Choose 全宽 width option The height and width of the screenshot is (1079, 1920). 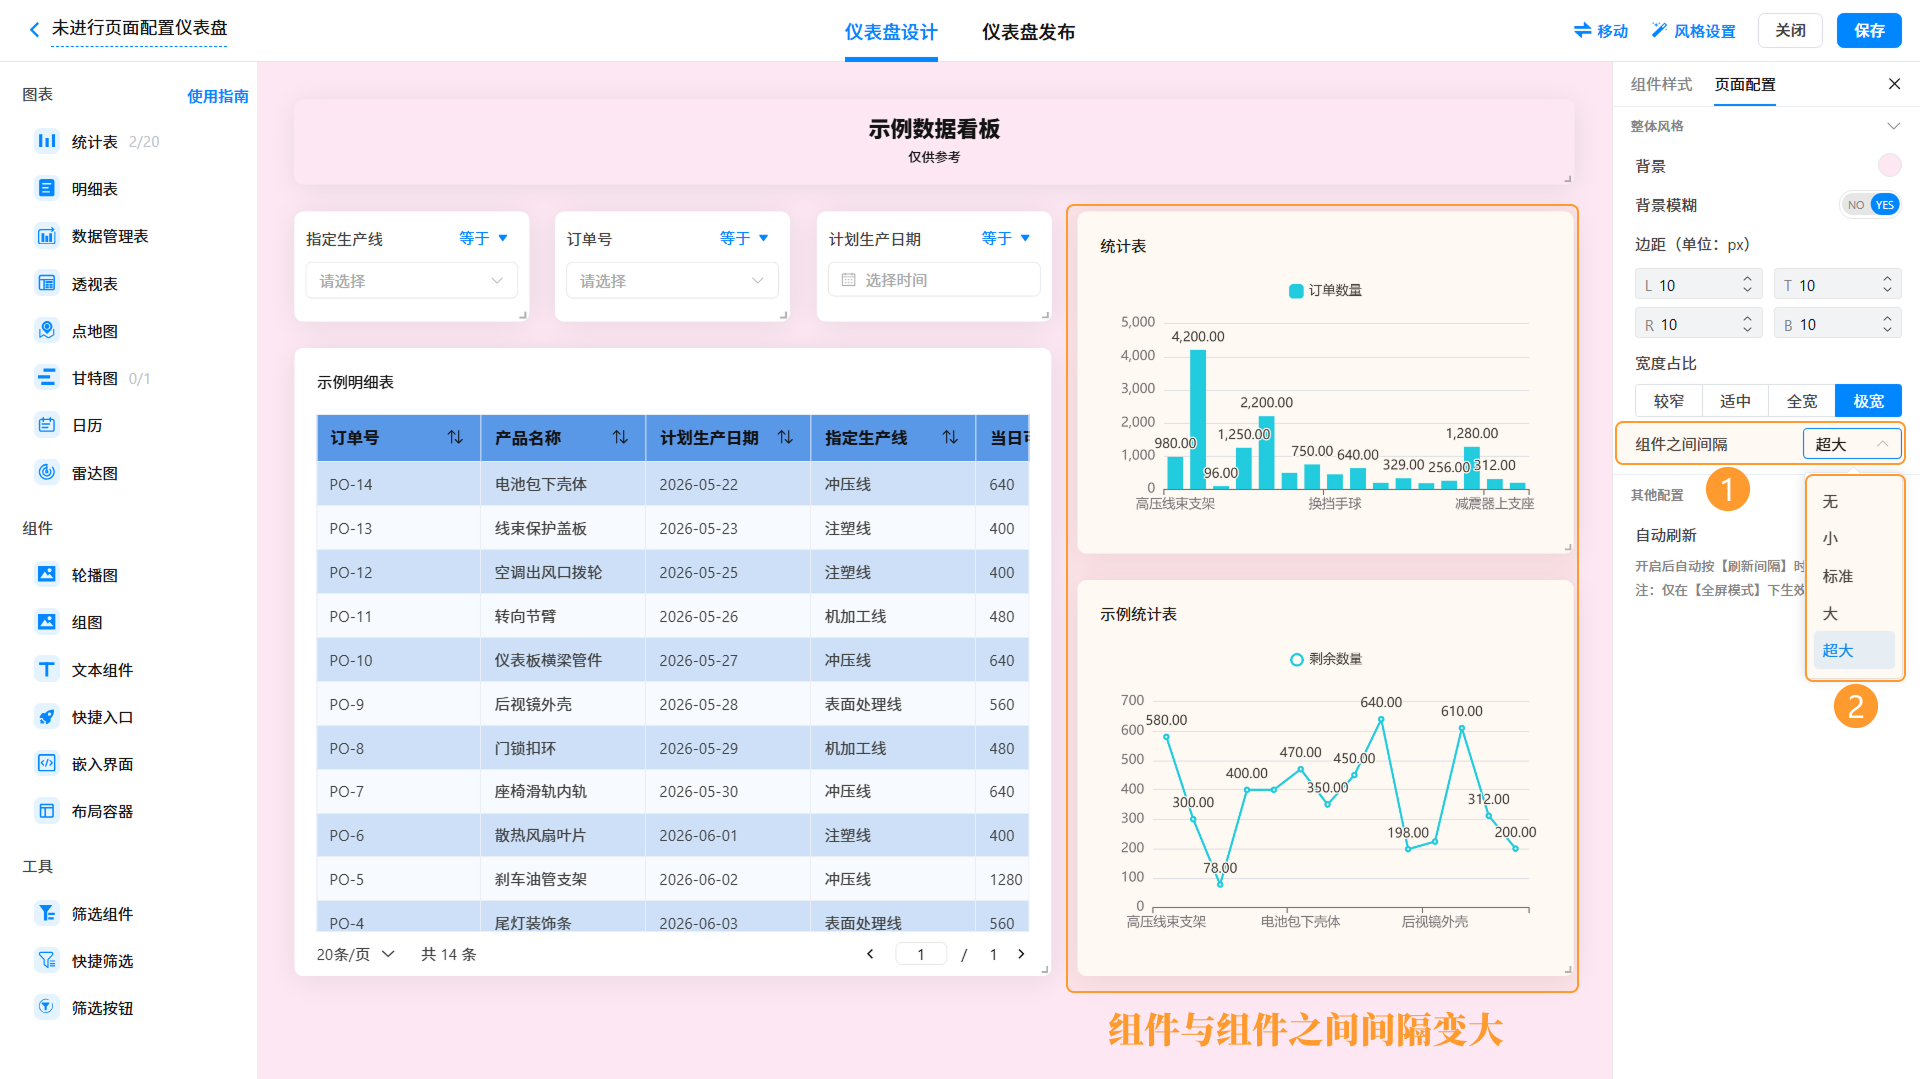coord(1802,401)
